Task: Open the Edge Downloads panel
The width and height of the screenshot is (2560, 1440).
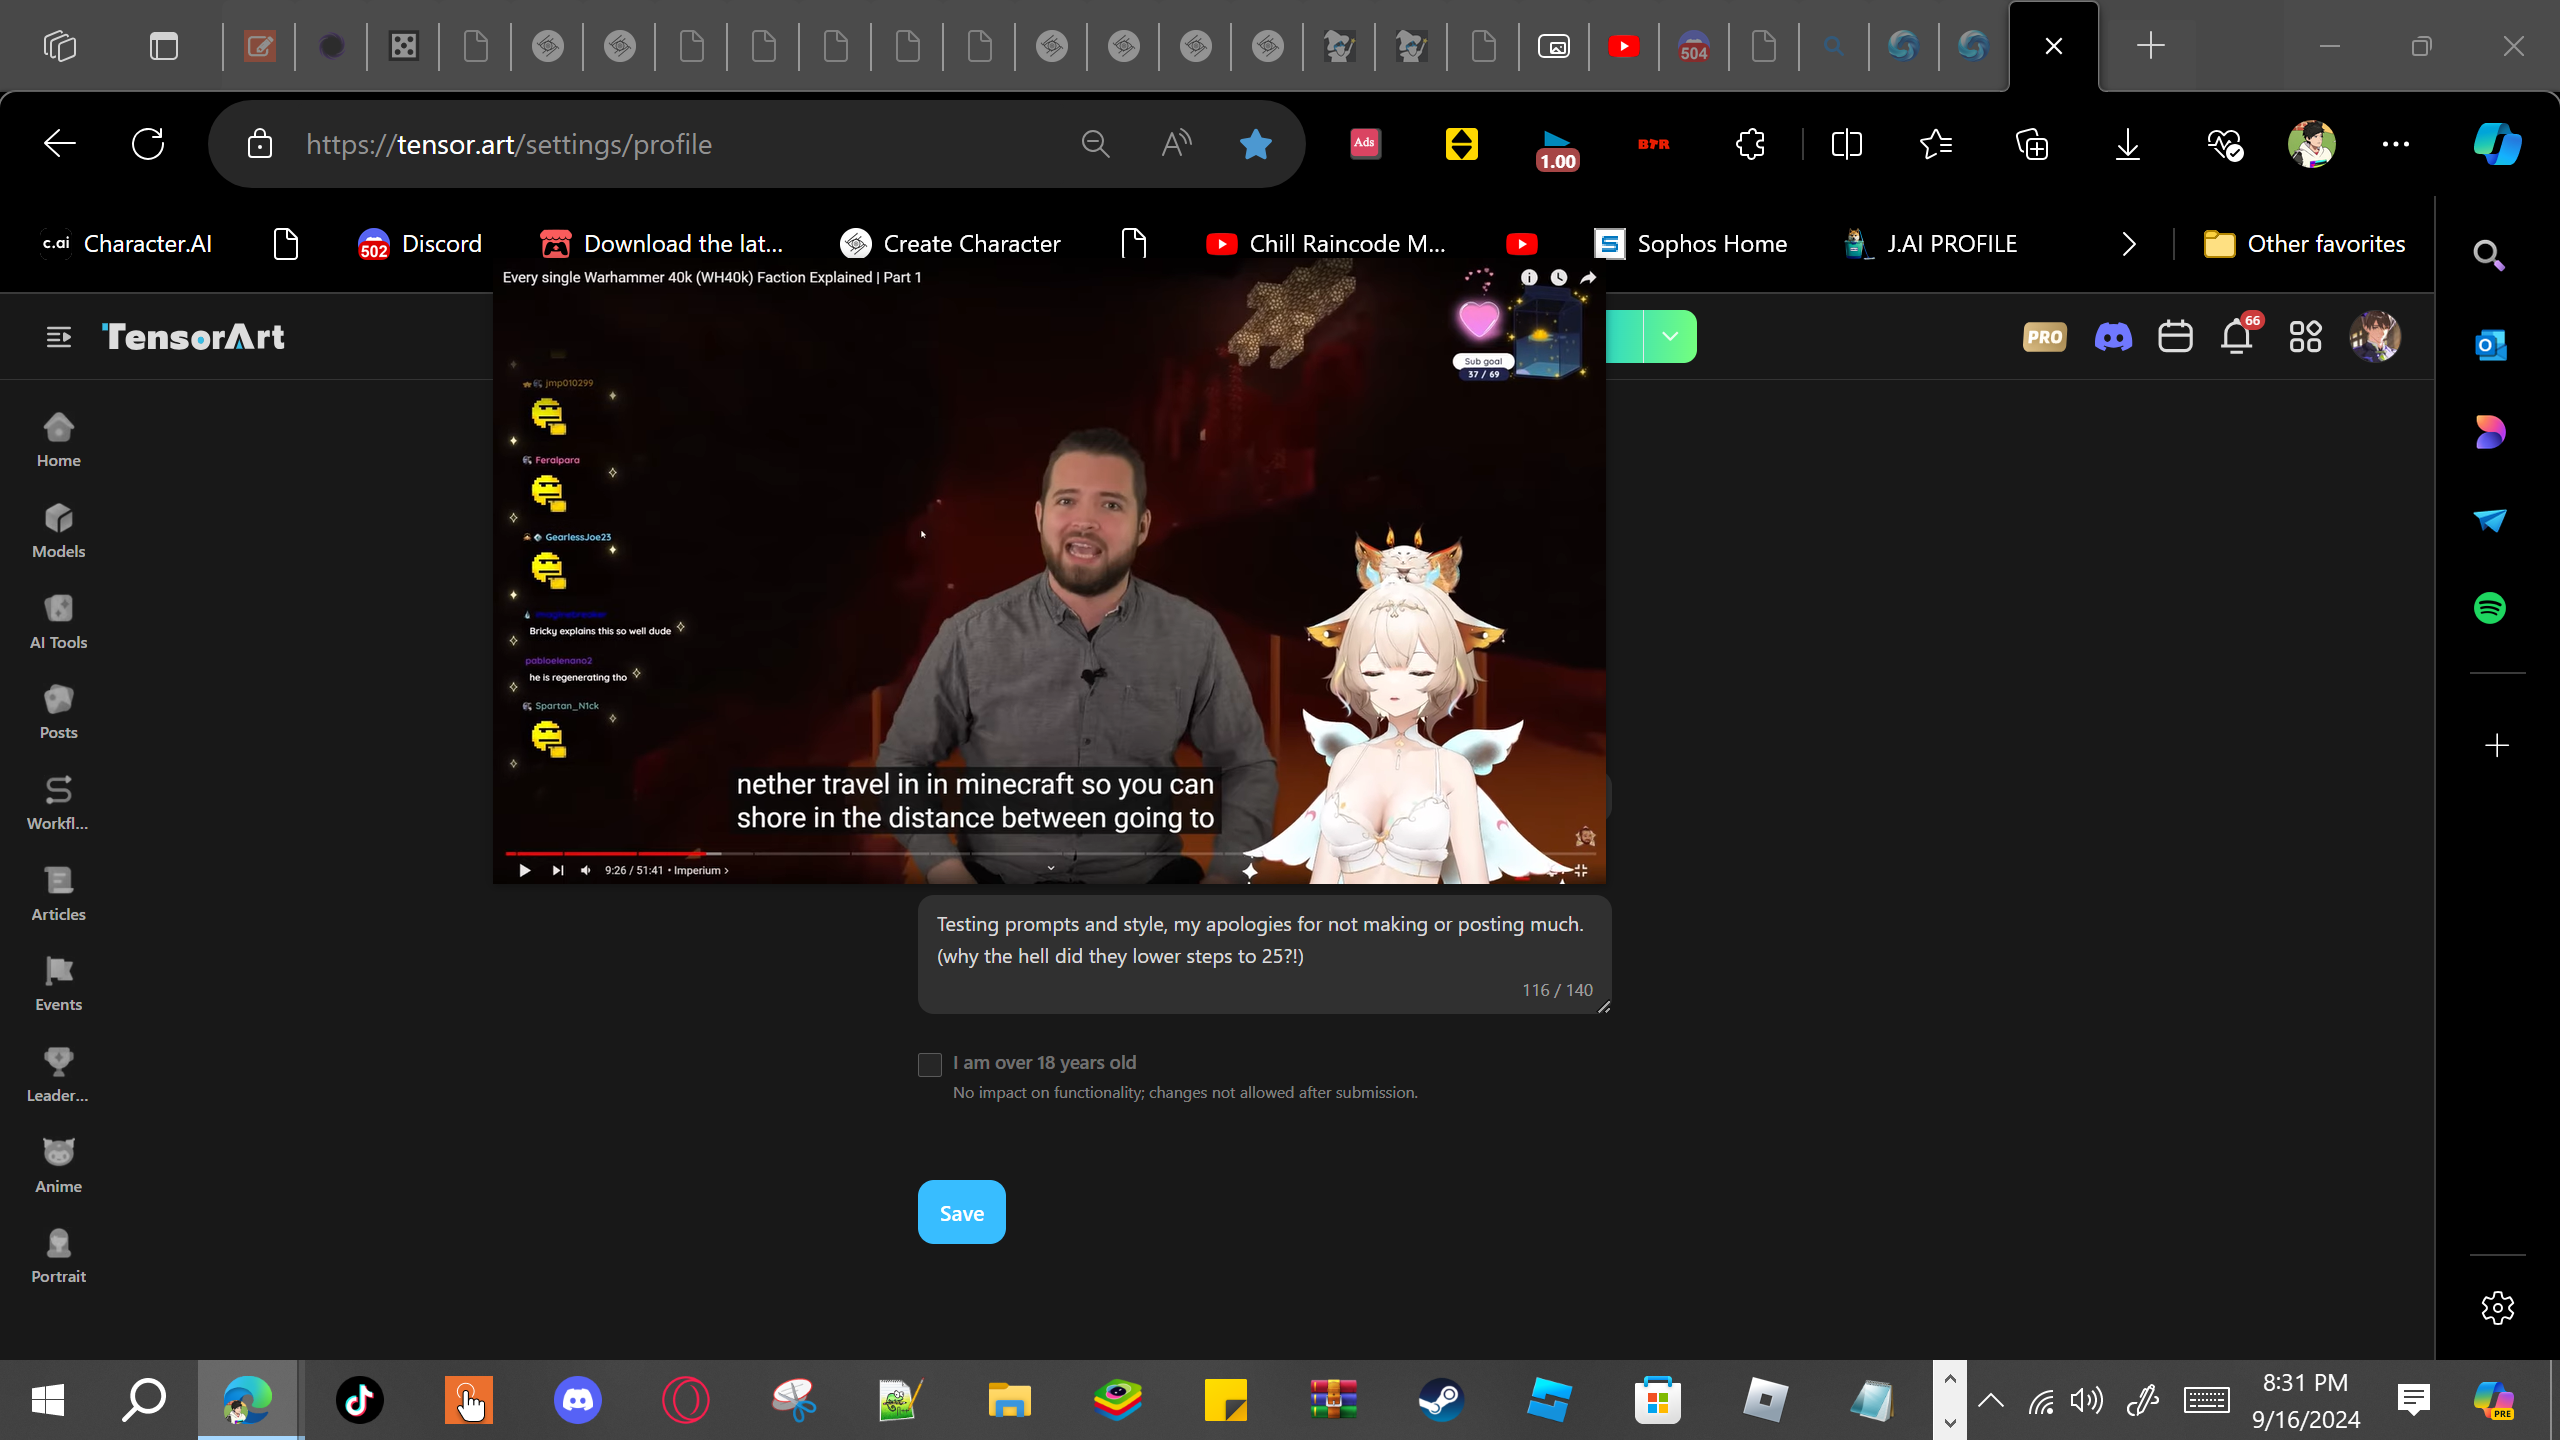Action: click(2127, 144)
